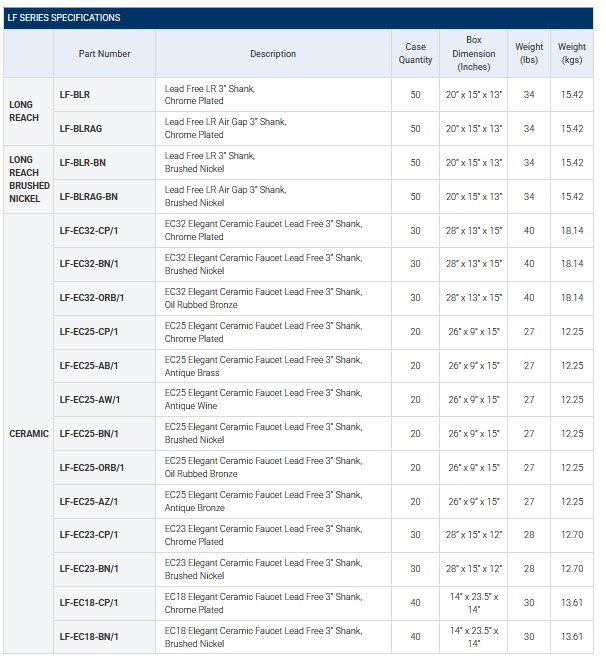Click the Case Quantity column header
Viewport: 606px width, 671px height.
(415, 54)
